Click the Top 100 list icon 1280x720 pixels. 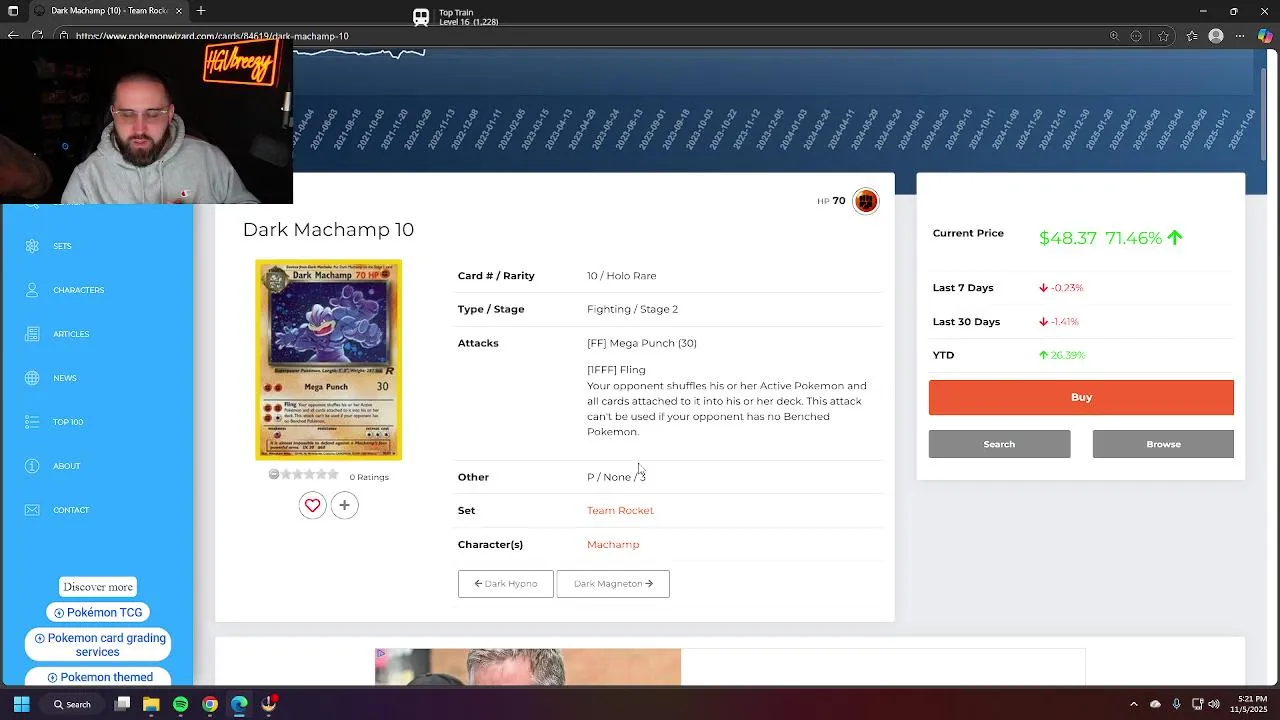click(32, 422)
